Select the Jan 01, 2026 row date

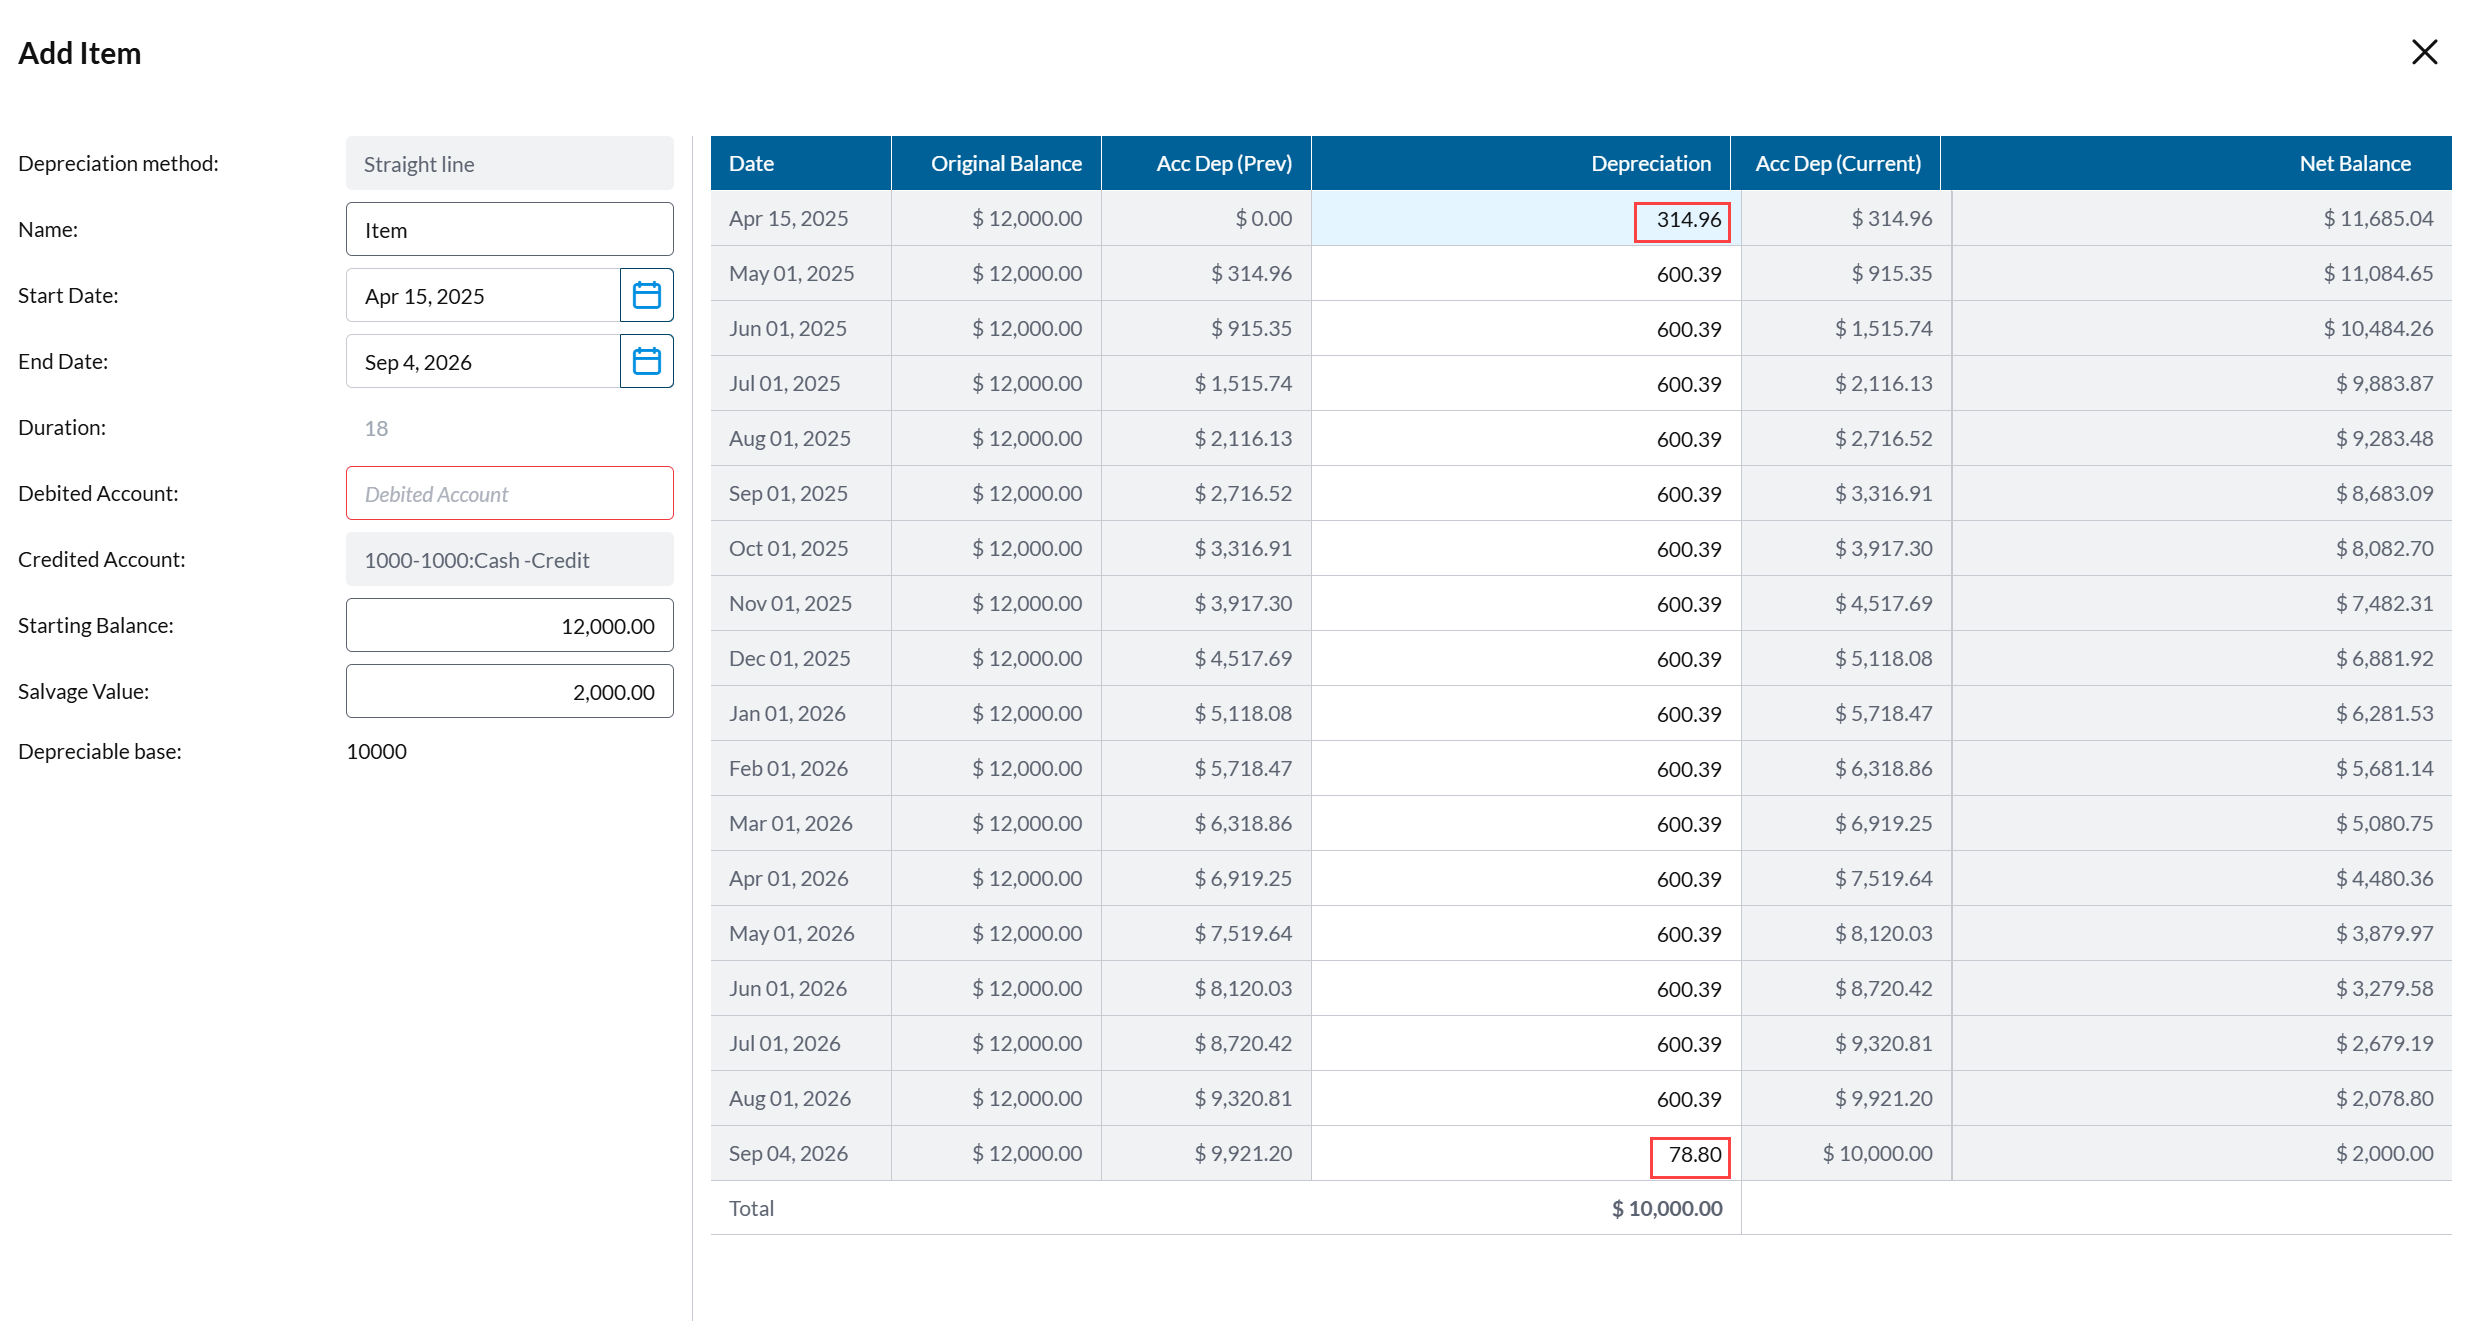tap(787, 714)
